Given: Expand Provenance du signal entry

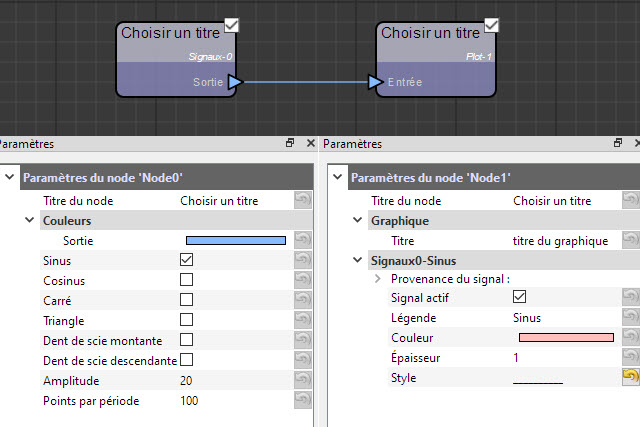Looking at the screenshot, I should coord(378,279).
